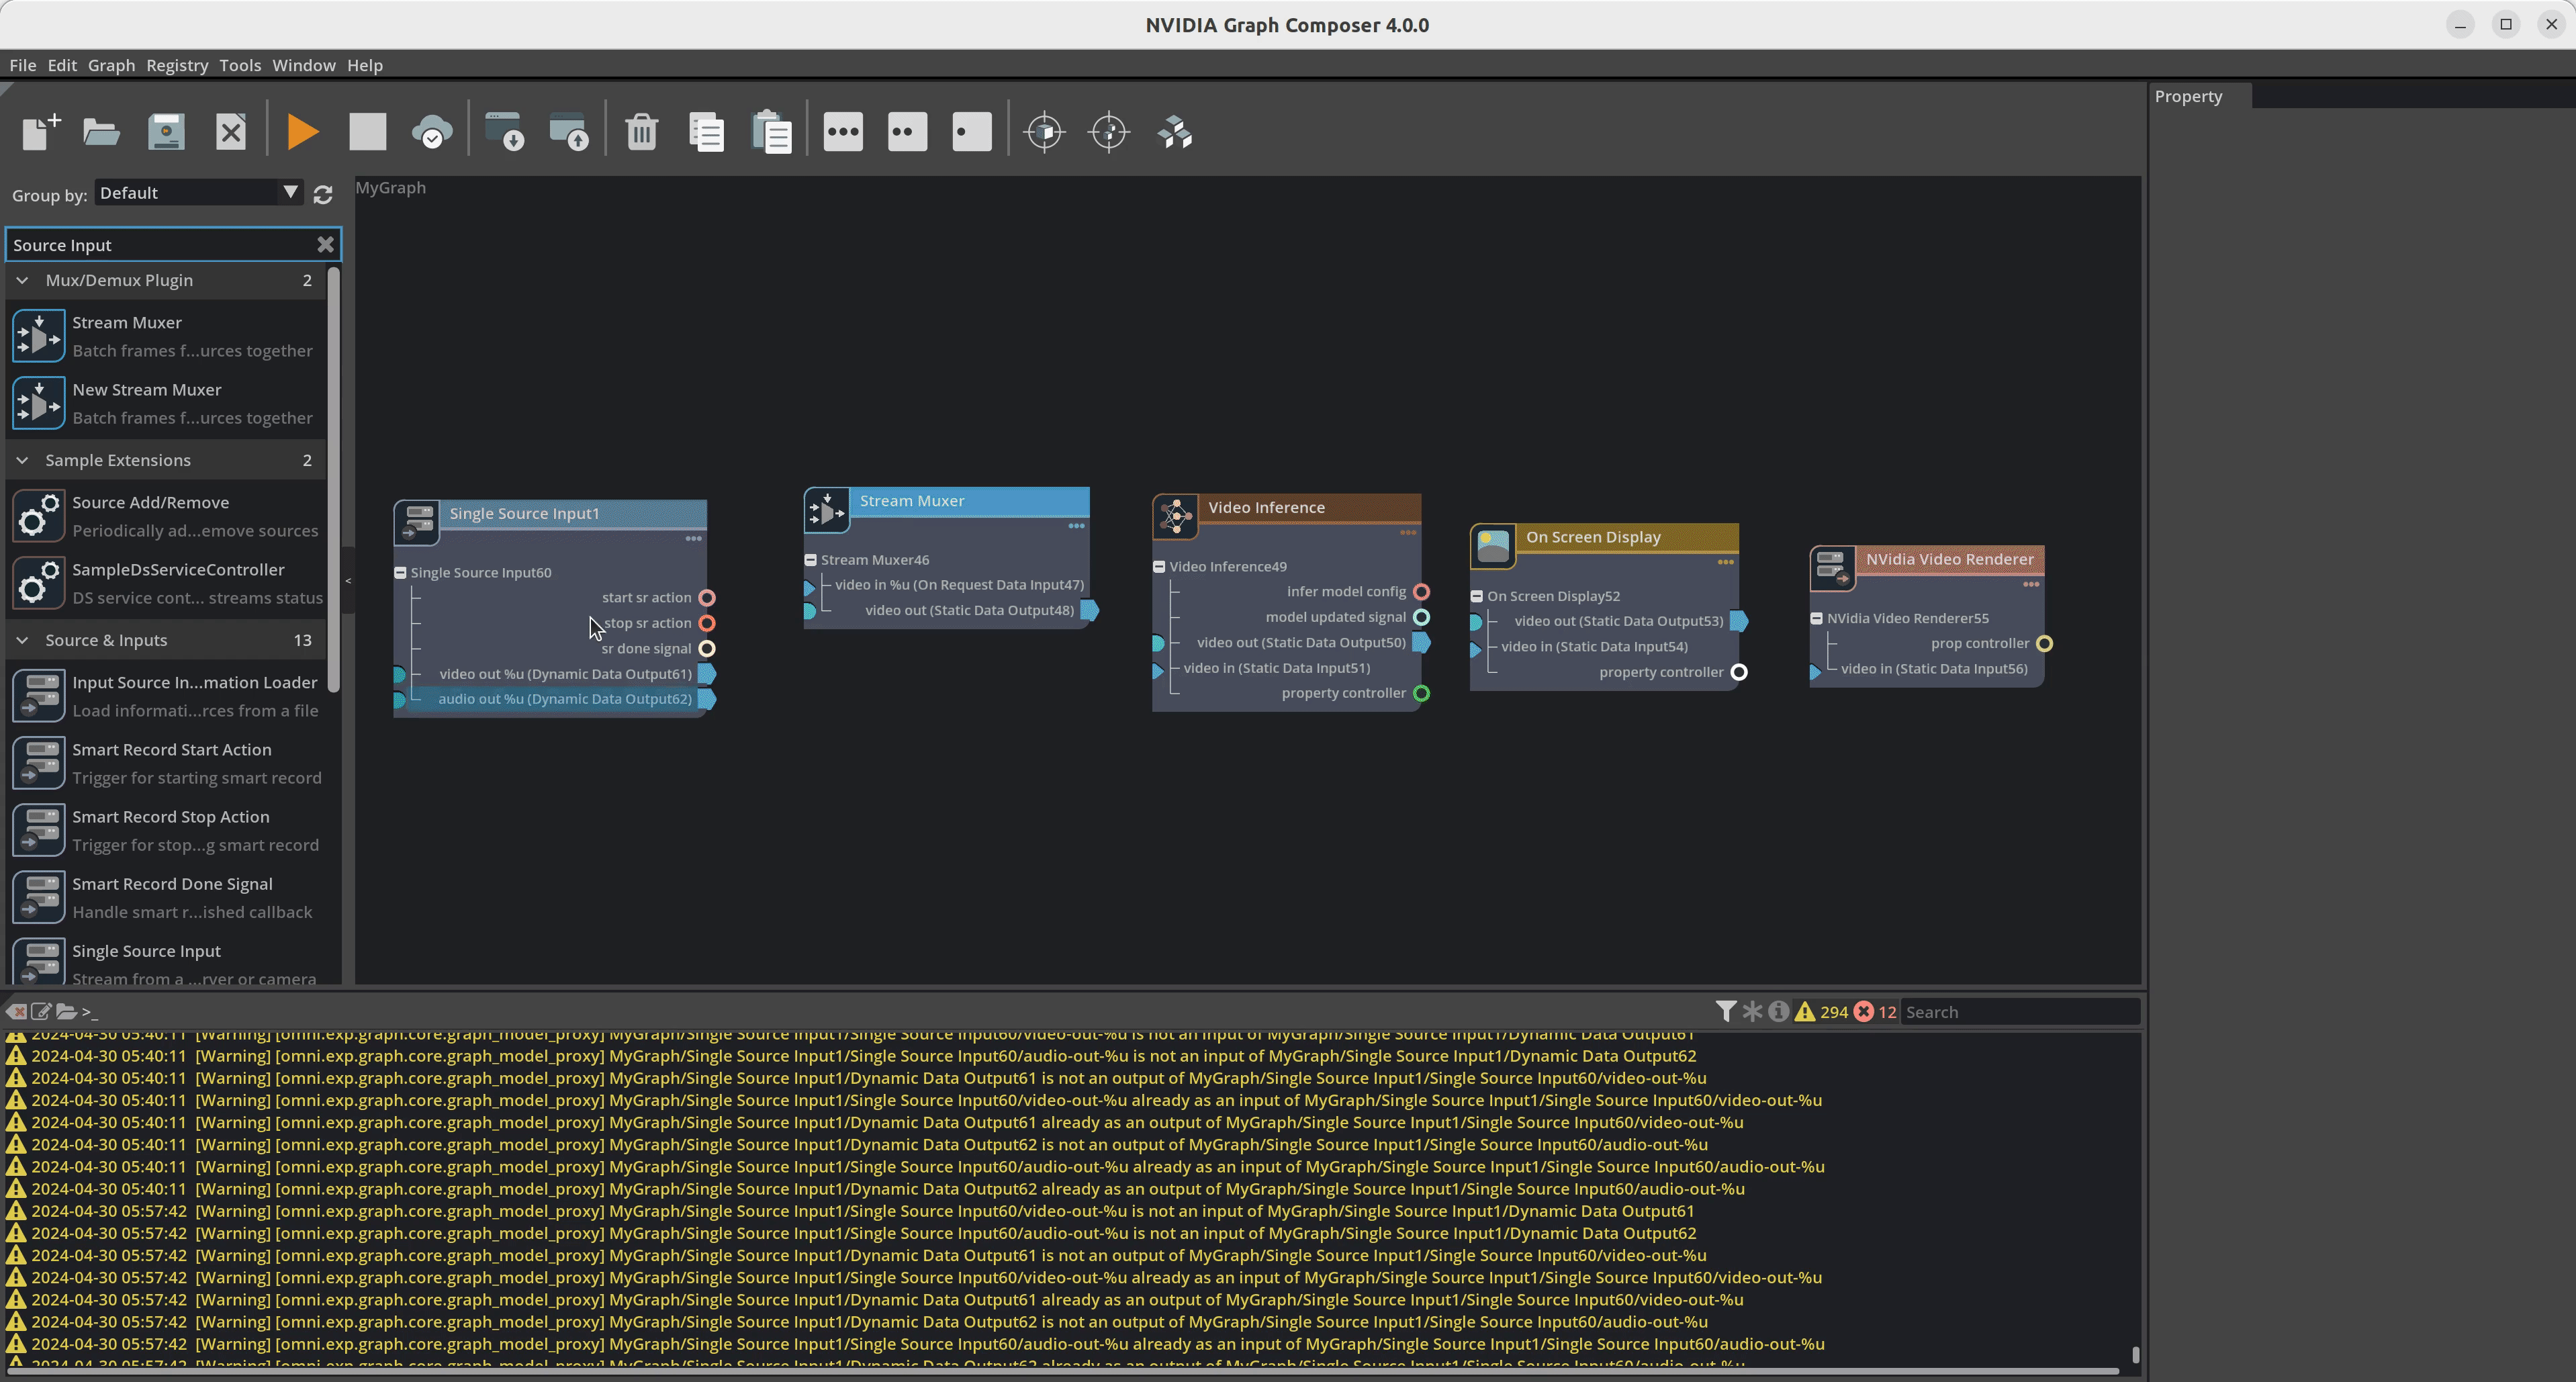Toggle the 294 warnings filter in console
Viewport: 2576px width, 1382px height.
pos(1823,1011)
